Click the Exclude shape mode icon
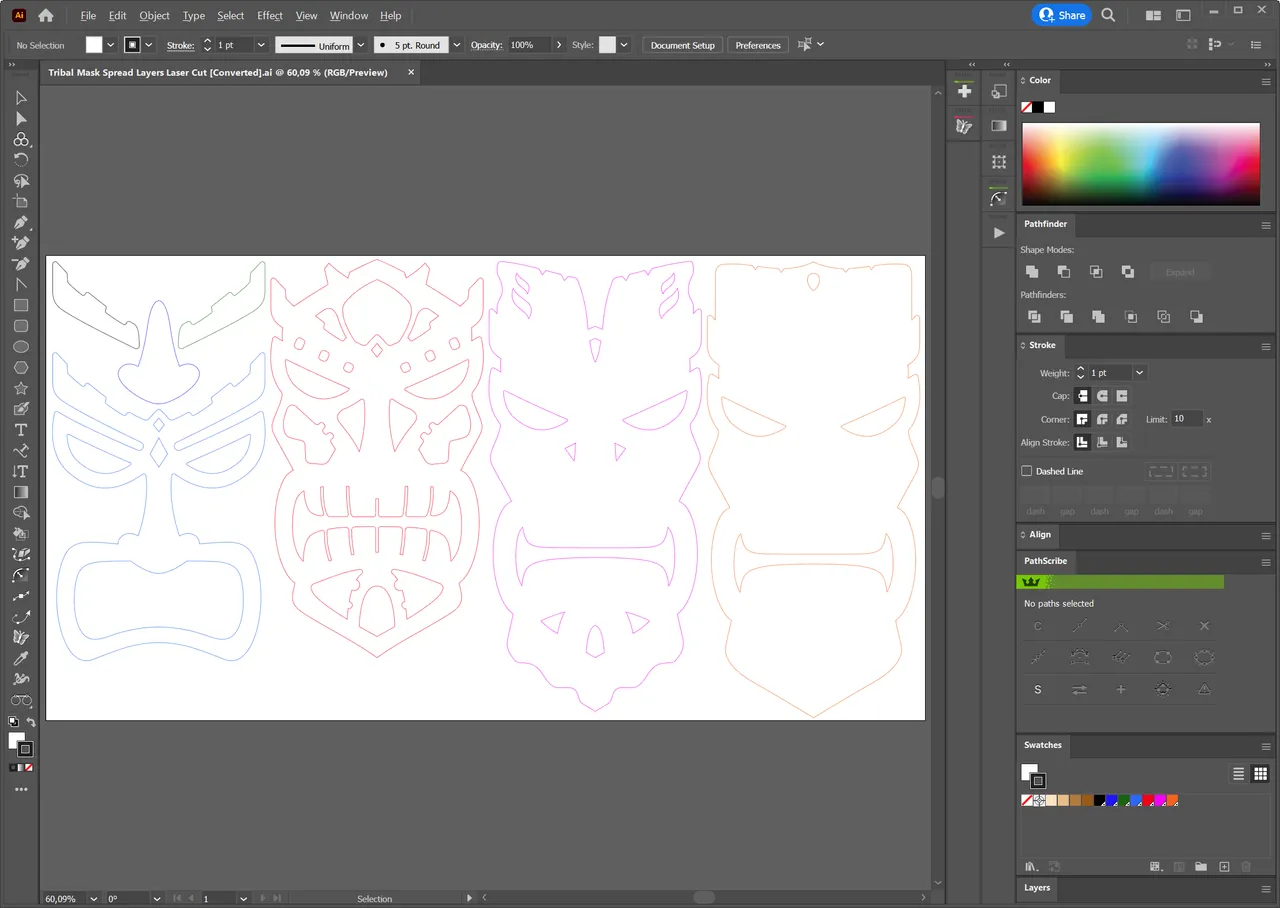 (1128, 272)
